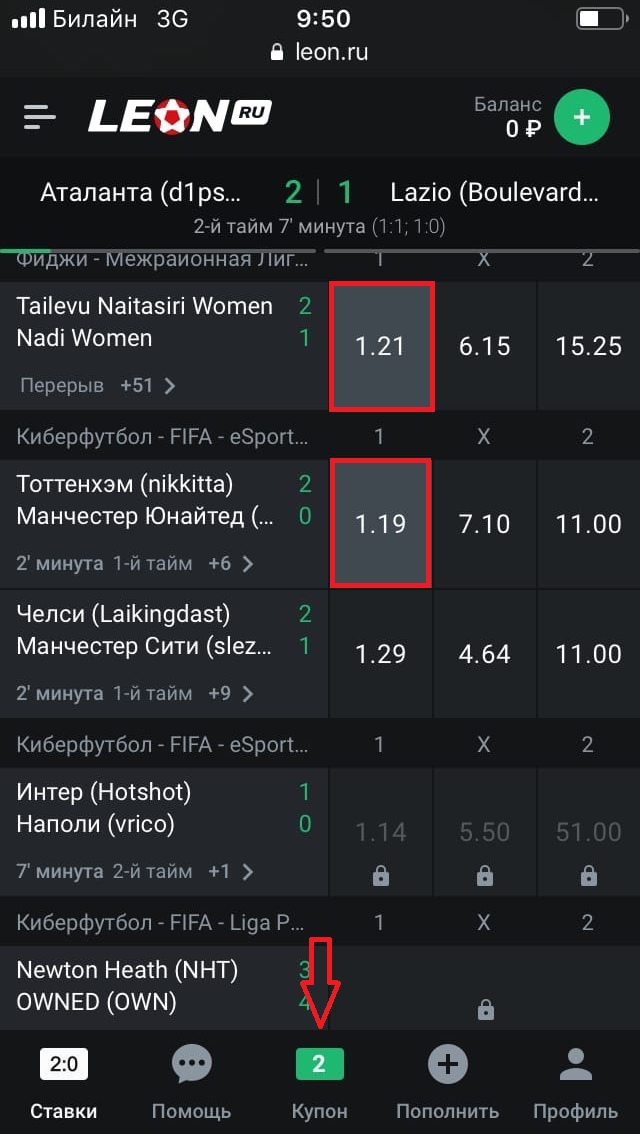Expand +51 markets for Tailevu Naitasiri match
640x1134 pixels.
(x=147, y=385)
